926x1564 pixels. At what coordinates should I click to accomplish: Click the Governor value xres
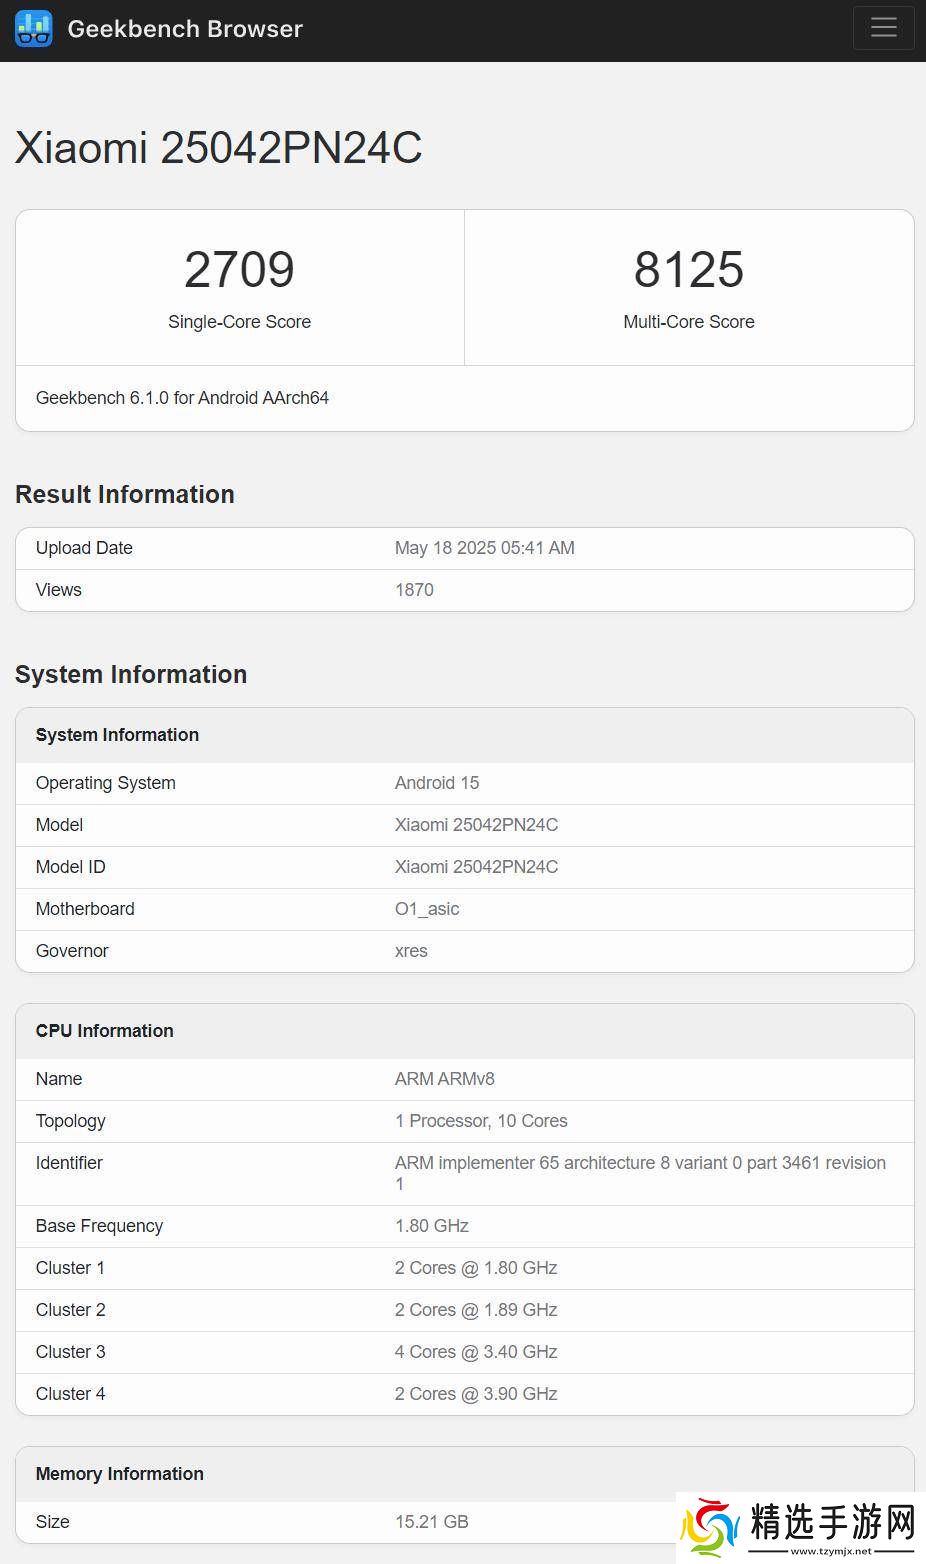tap(411, 951)
